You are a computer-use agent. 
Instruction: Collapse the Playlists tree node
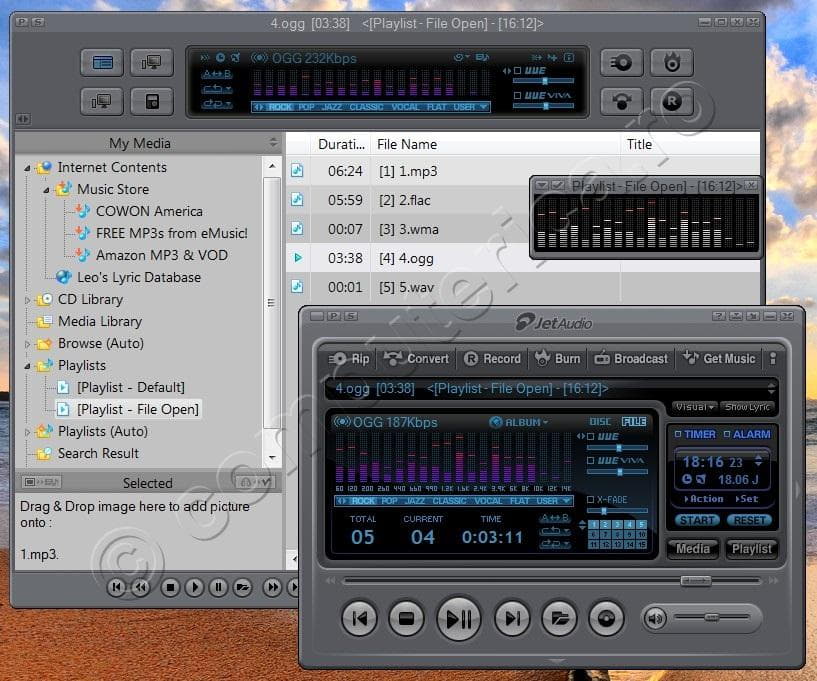[27, 366]
